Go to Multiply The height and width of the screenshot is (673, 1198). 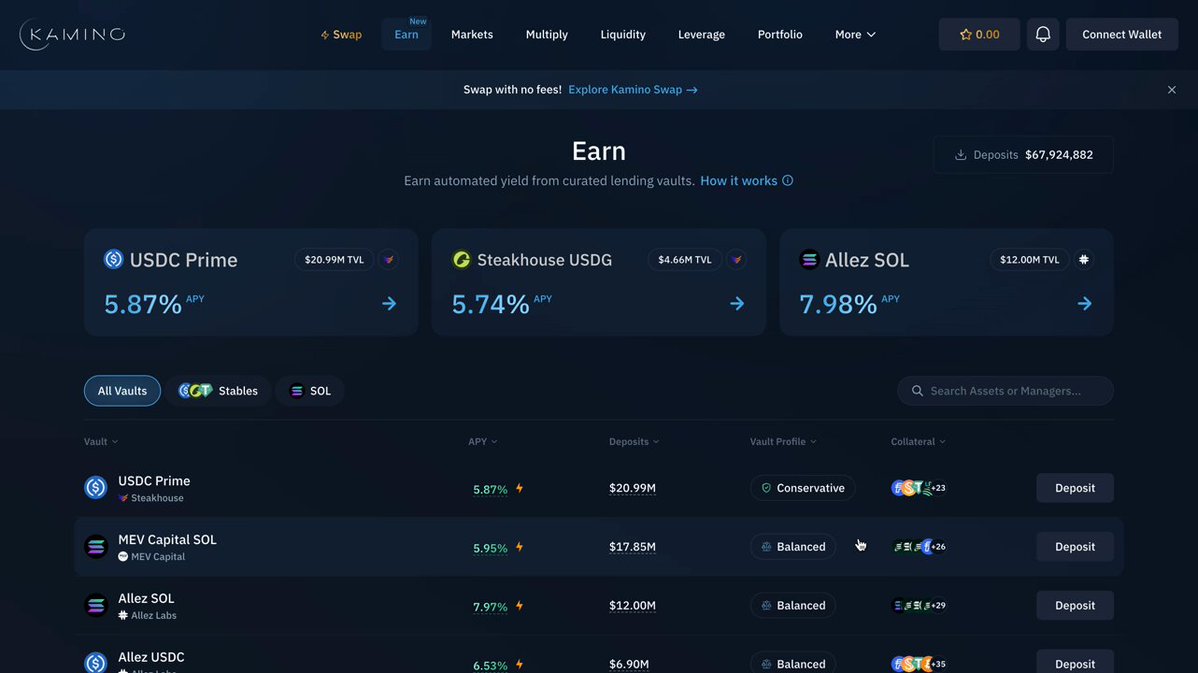pyautogui.click(x=546, y=34)
